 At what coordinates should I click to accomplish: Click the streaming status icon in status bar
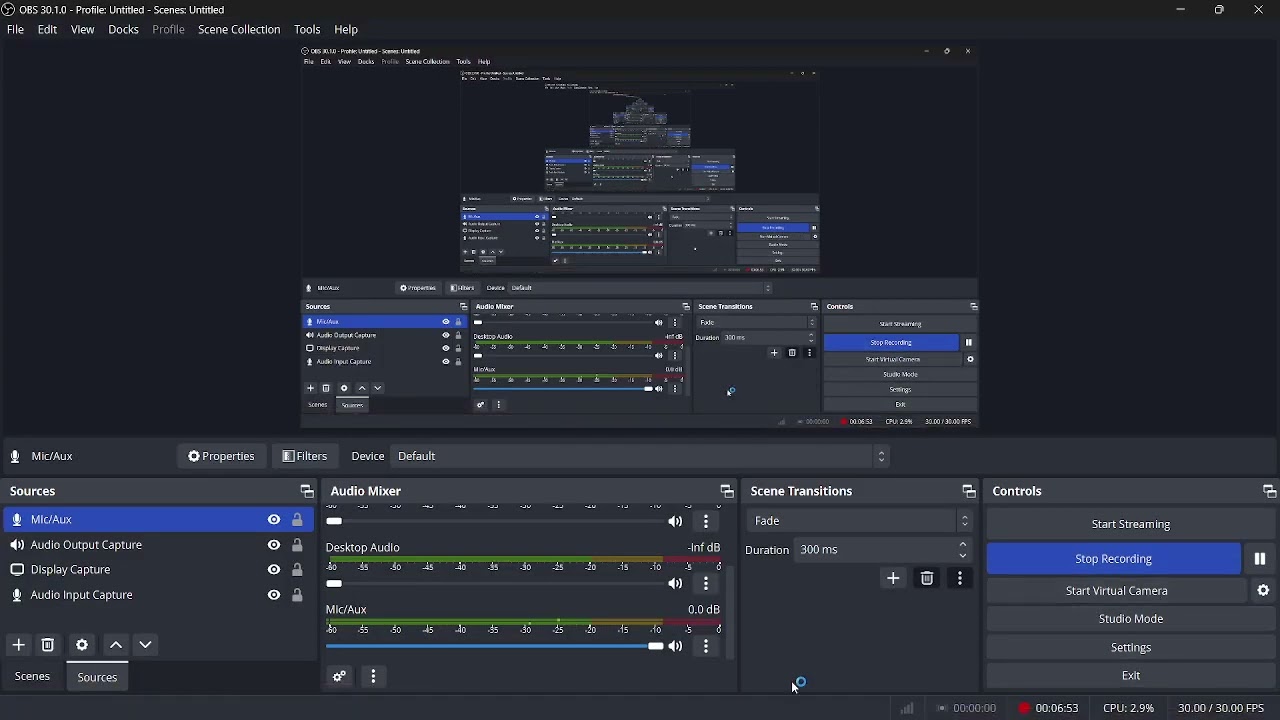[x=943, y=709]
